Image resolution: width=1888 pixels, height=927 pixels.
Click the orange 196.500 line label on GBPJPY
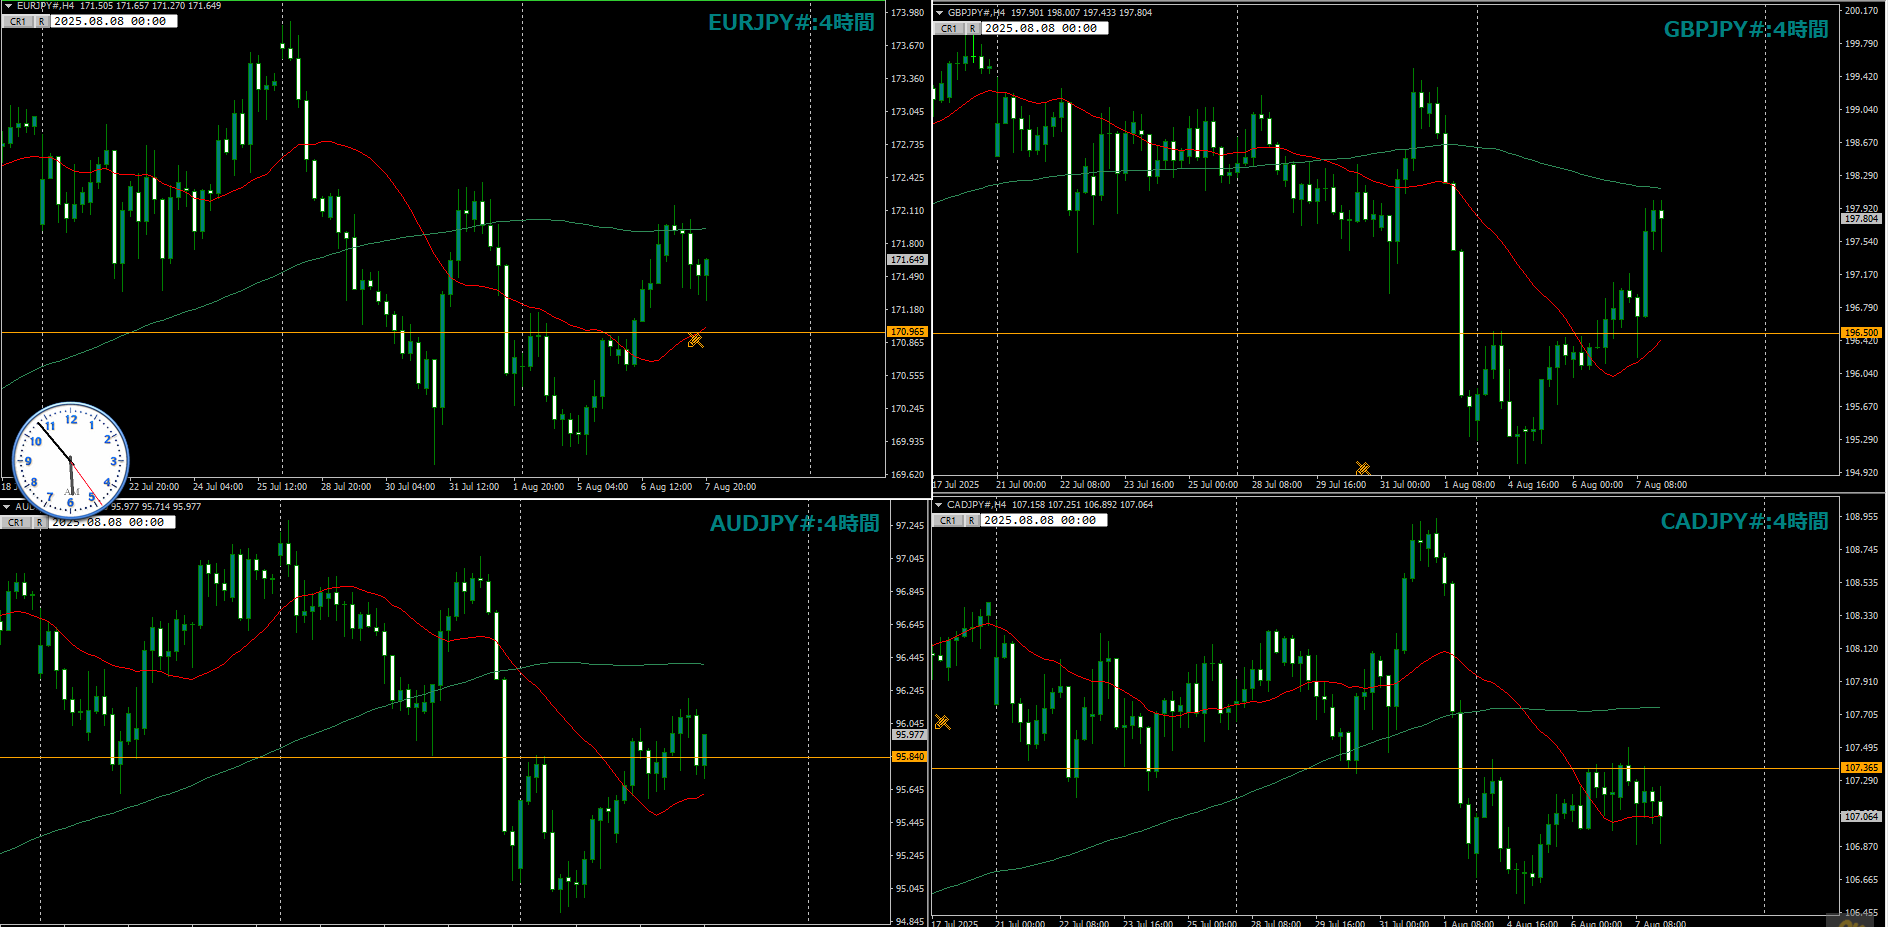[x=1861, y=333]
